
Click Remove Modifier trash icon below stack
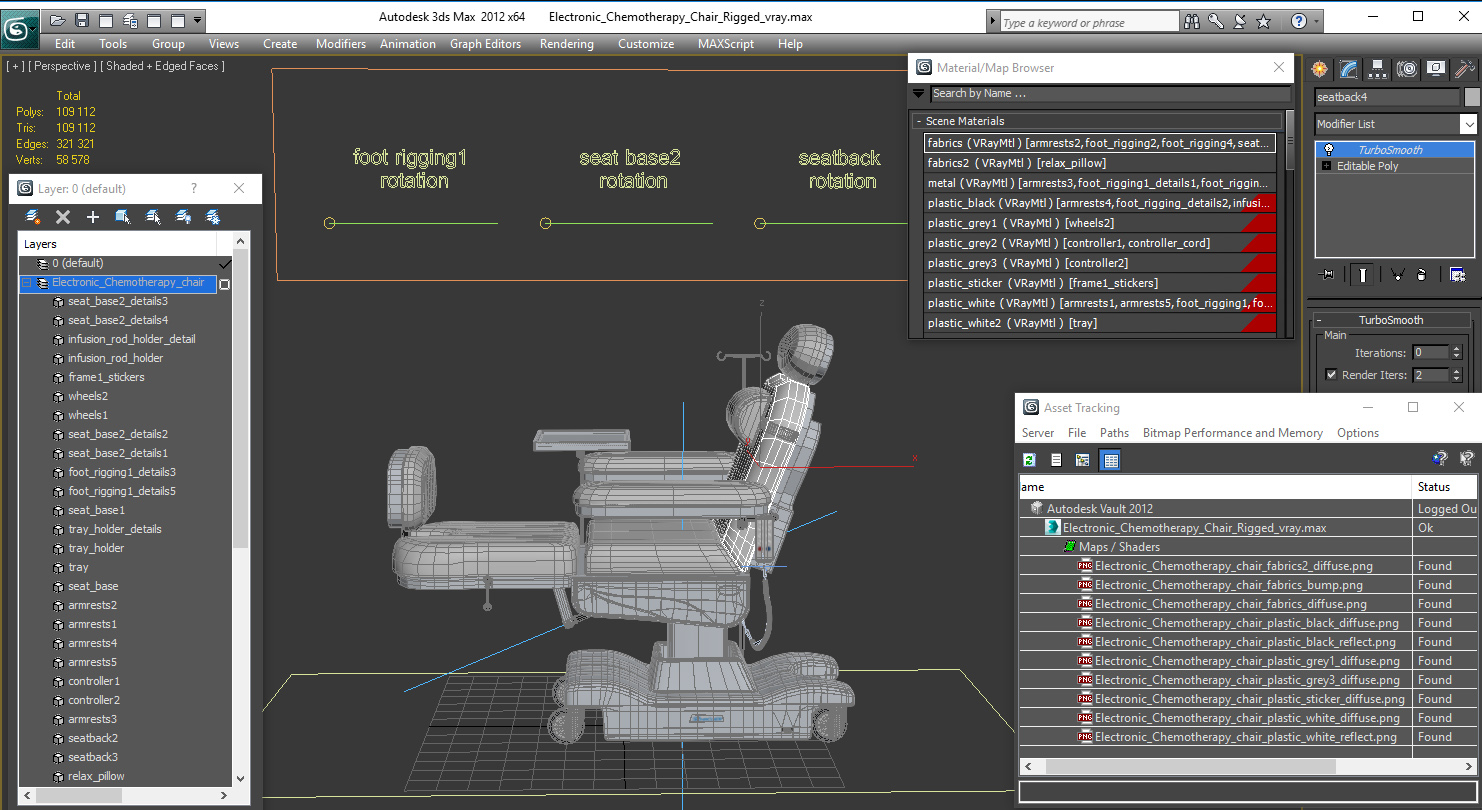click(x=1422, y=275)
